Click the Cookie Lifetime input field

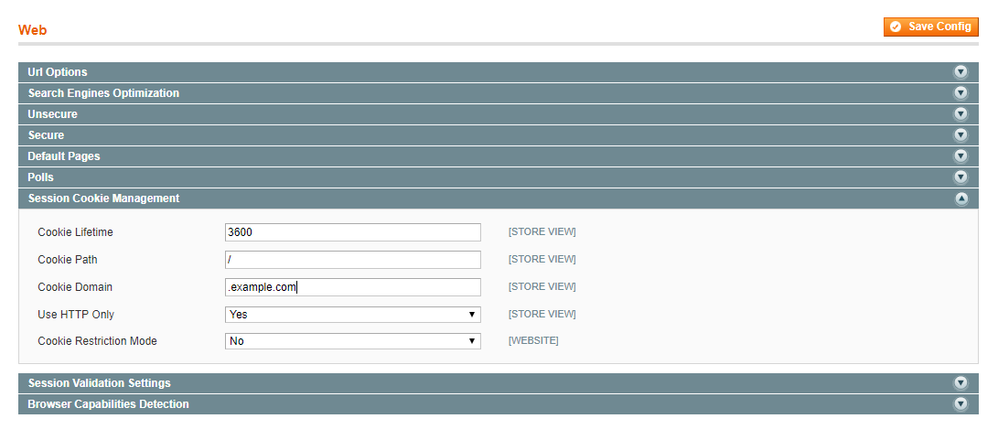coord(353,232)
